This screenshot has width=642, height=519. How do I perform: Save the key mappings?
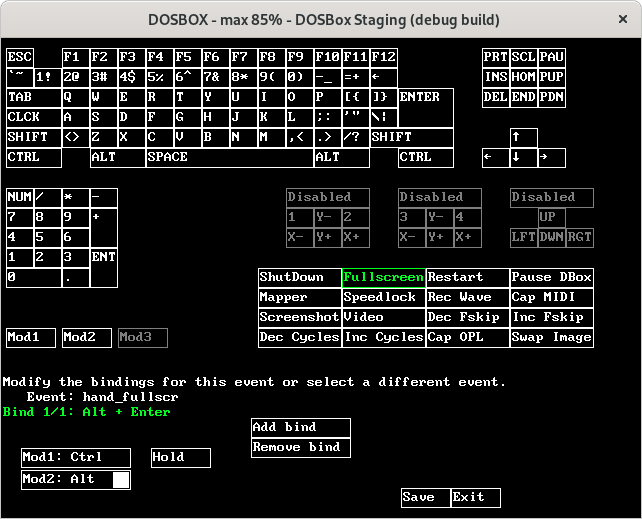426,498
